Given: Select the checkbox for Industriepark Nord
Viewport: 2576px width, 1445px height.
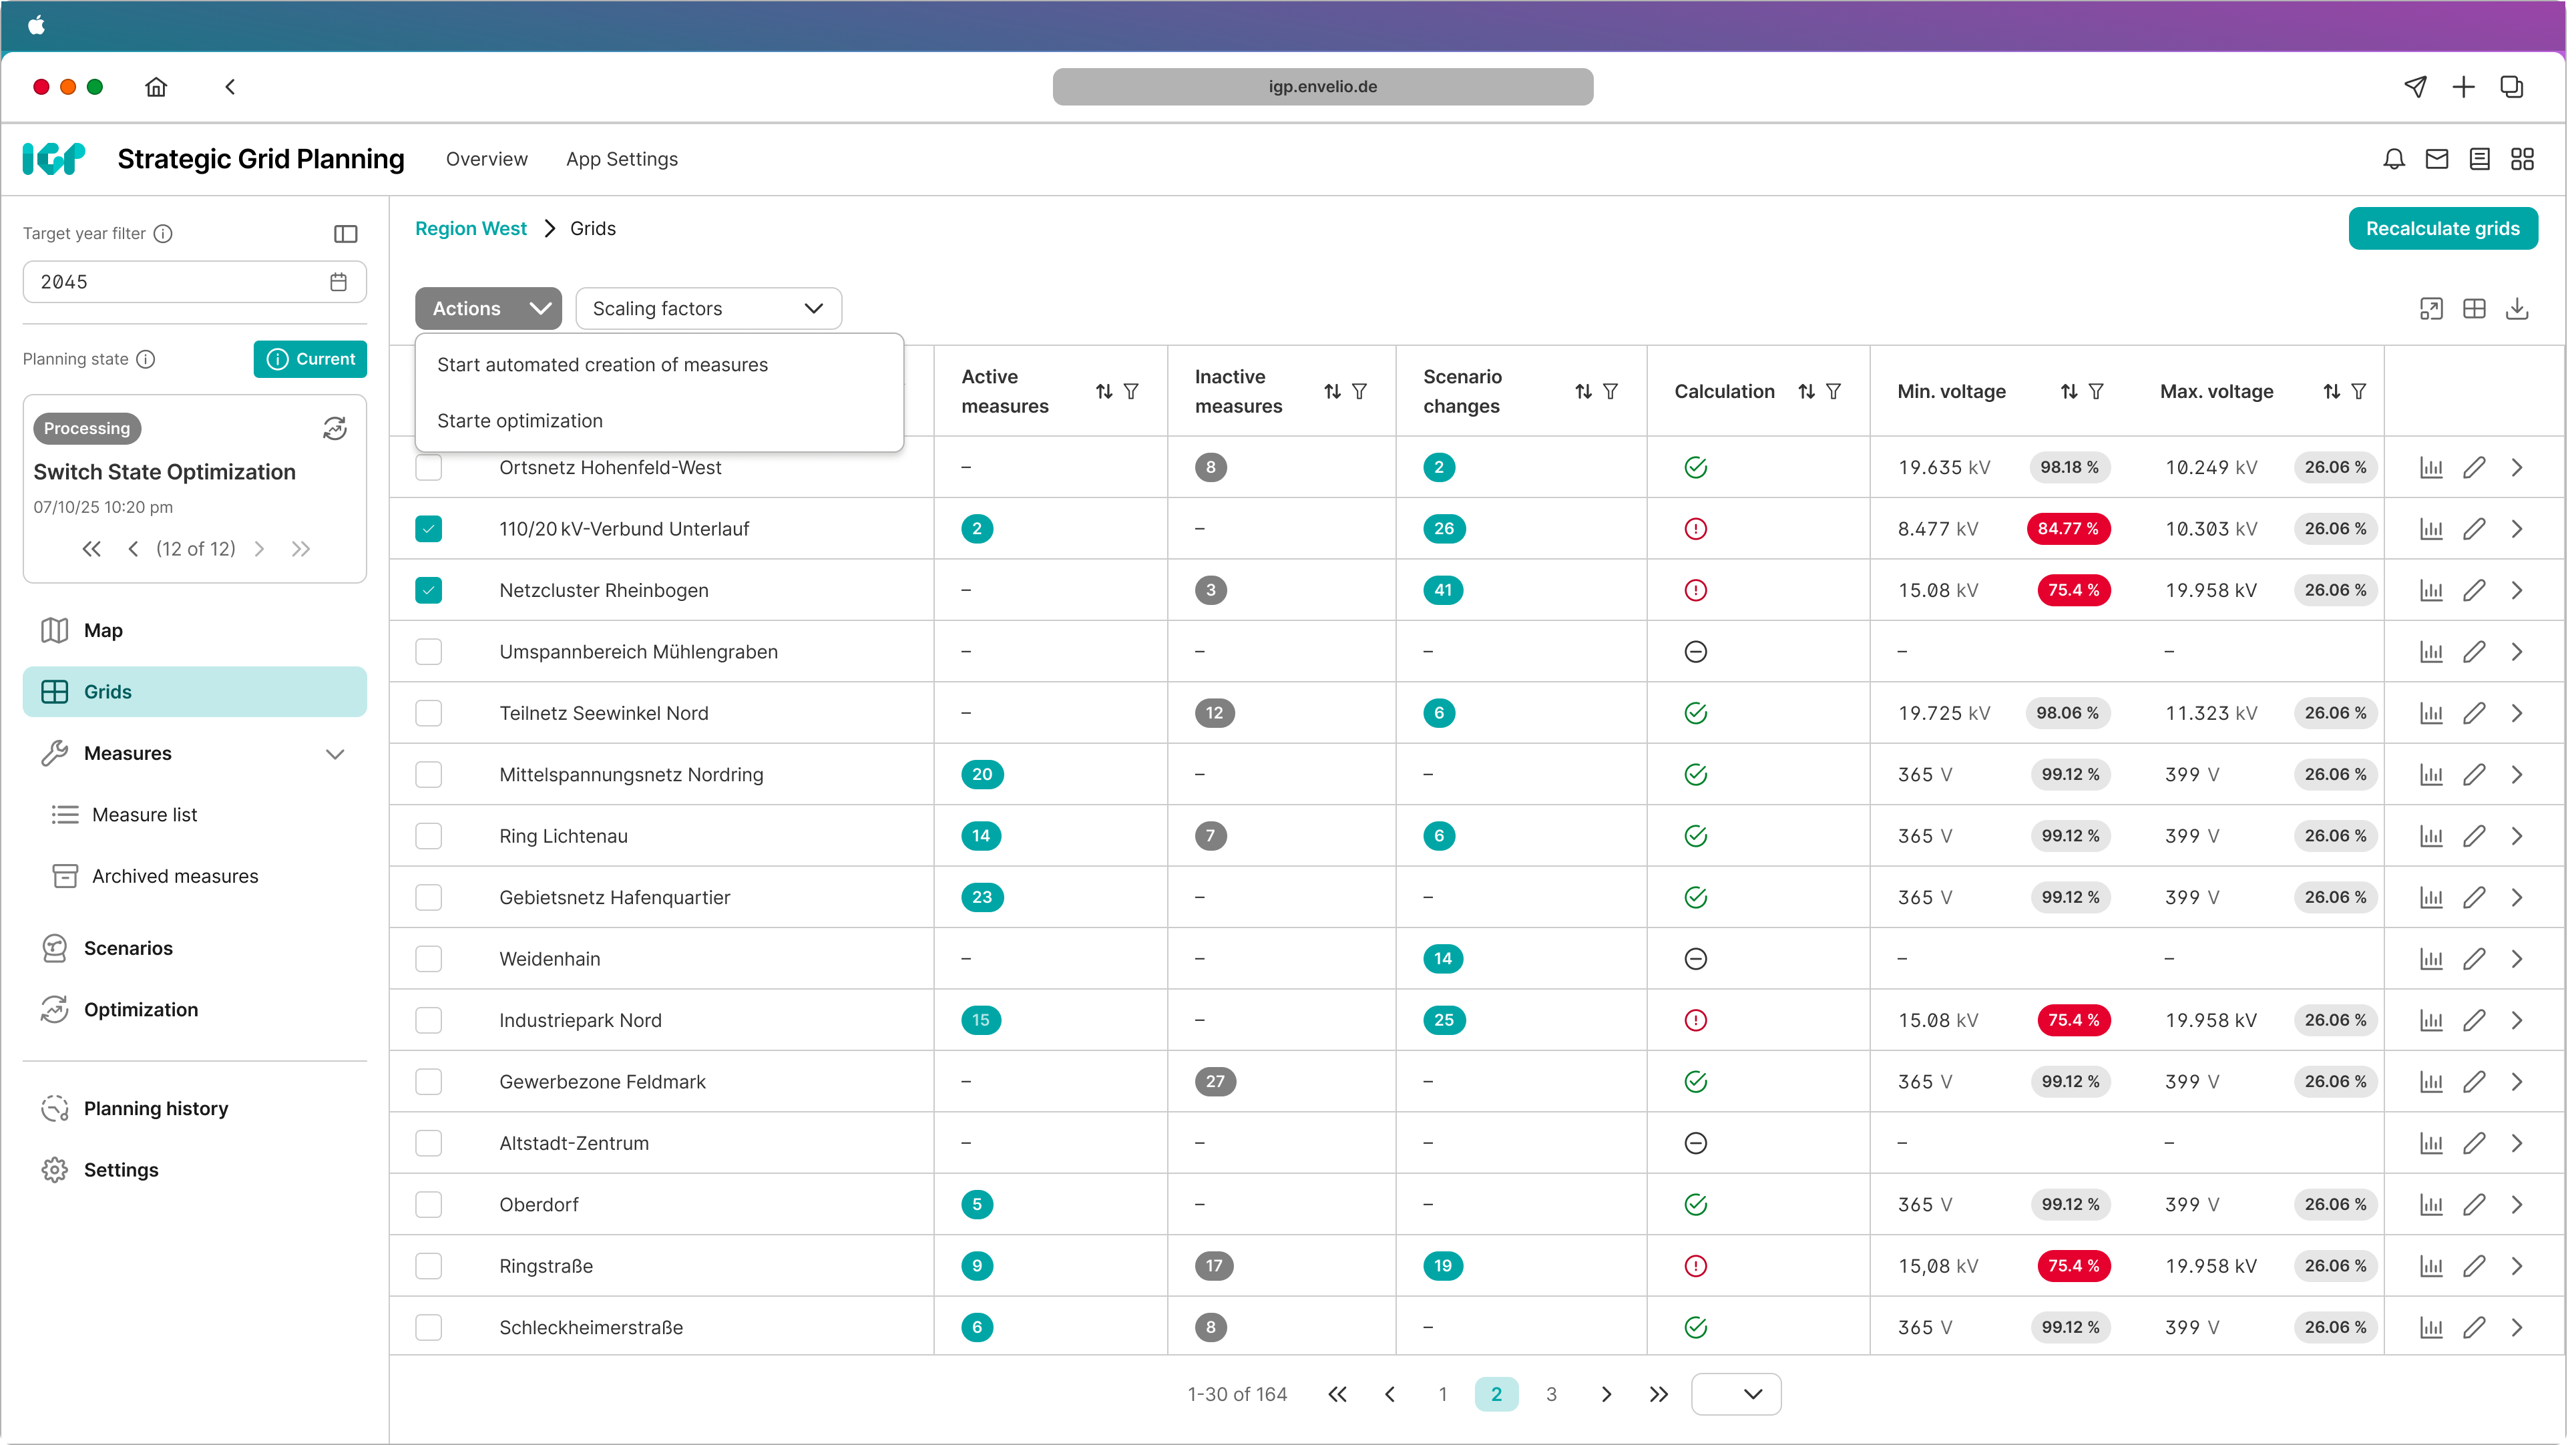Looking at the screenshot, I should (429, 1020).
